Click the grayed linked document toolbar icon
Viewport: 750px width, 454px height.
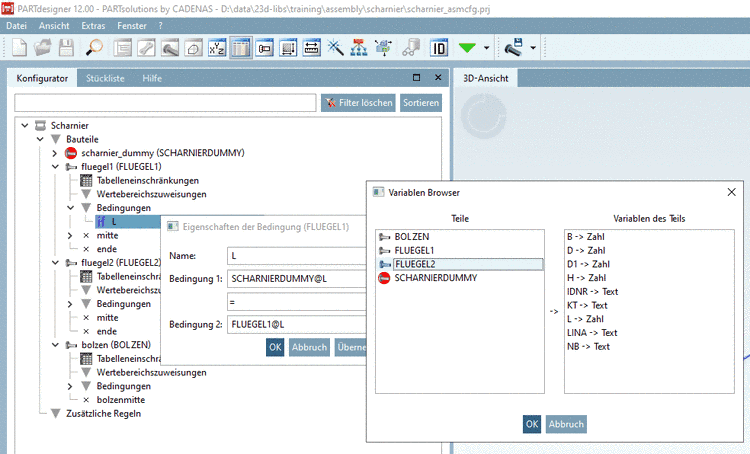411,48
